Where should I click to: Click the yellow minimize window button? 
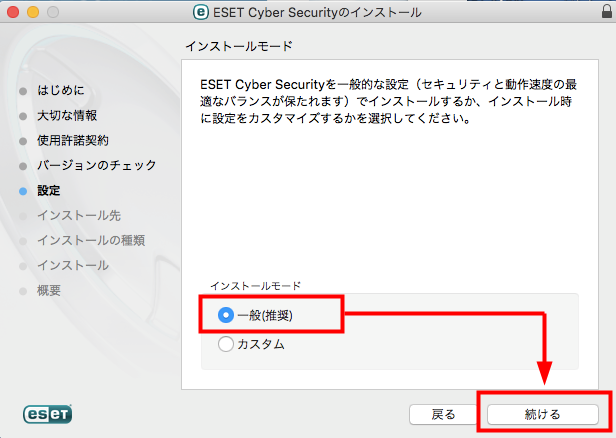tap(33, 12)
